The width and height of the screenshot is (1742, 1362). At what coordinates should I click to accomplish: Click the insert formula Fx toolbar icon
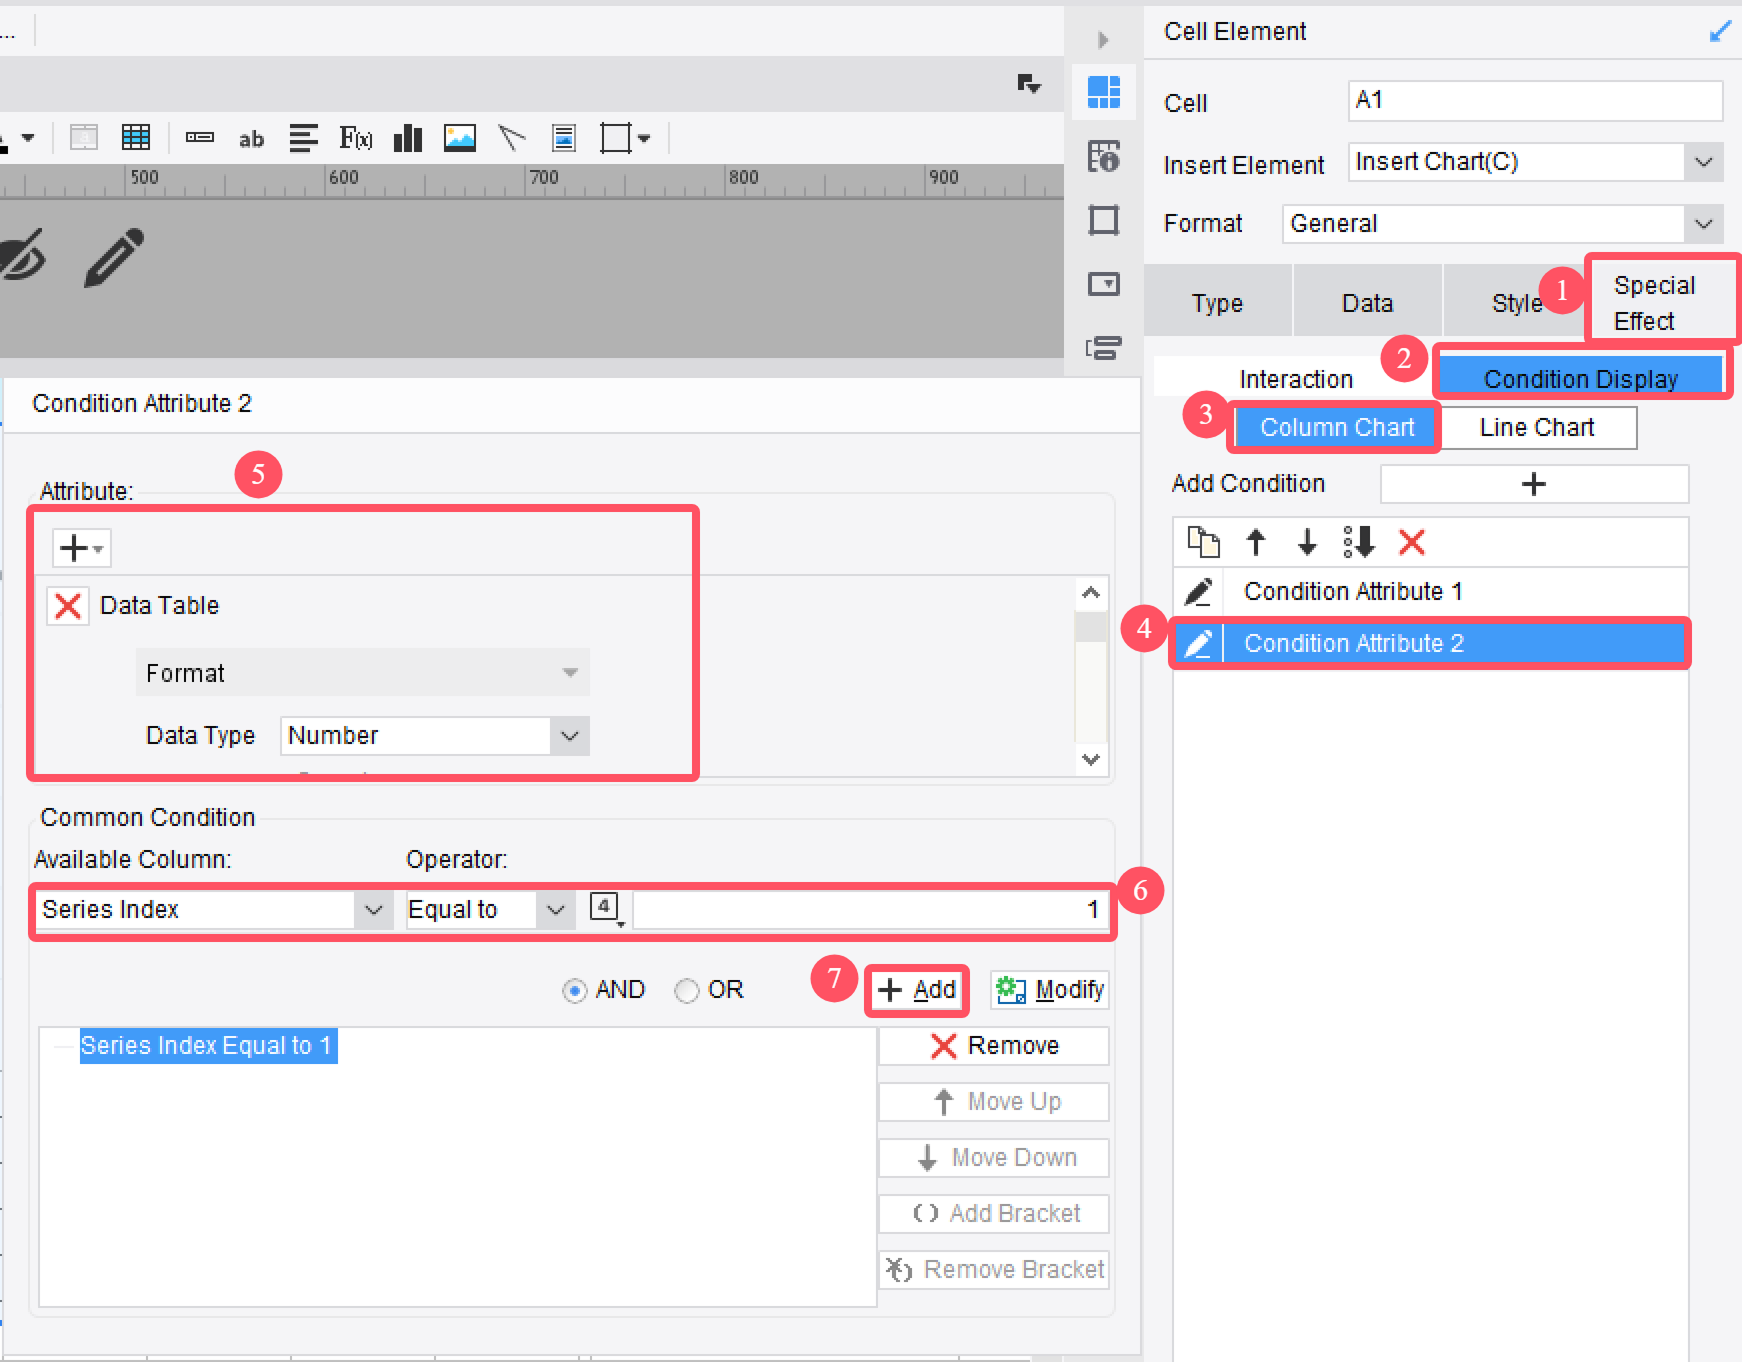tap(356, 138)
